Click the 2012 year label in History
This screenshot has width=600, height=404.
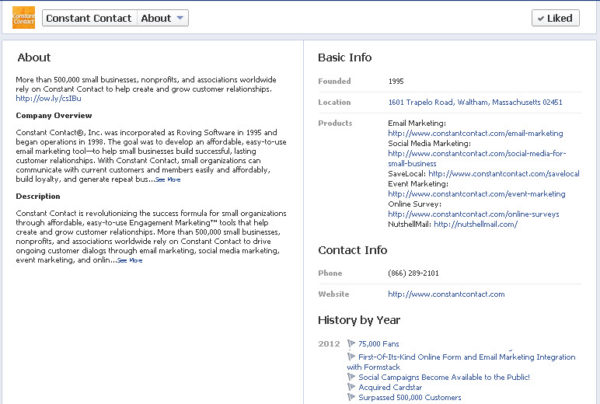click(x=329, y=344)
